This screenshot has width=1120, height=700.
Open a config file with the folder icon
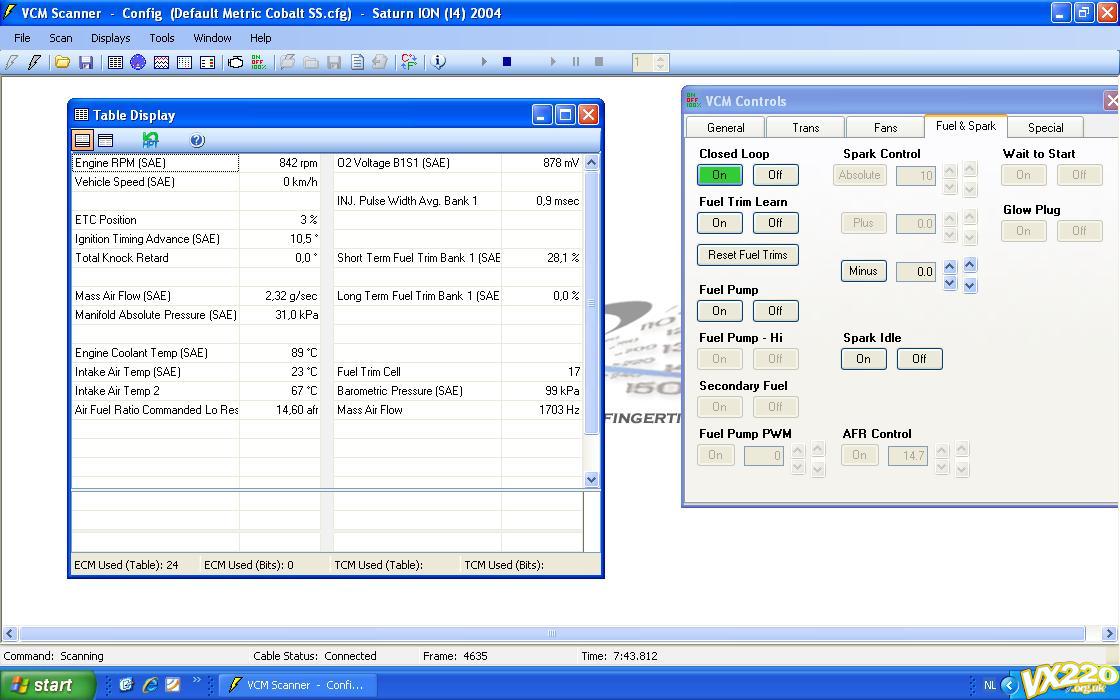[x=62, y=62]
